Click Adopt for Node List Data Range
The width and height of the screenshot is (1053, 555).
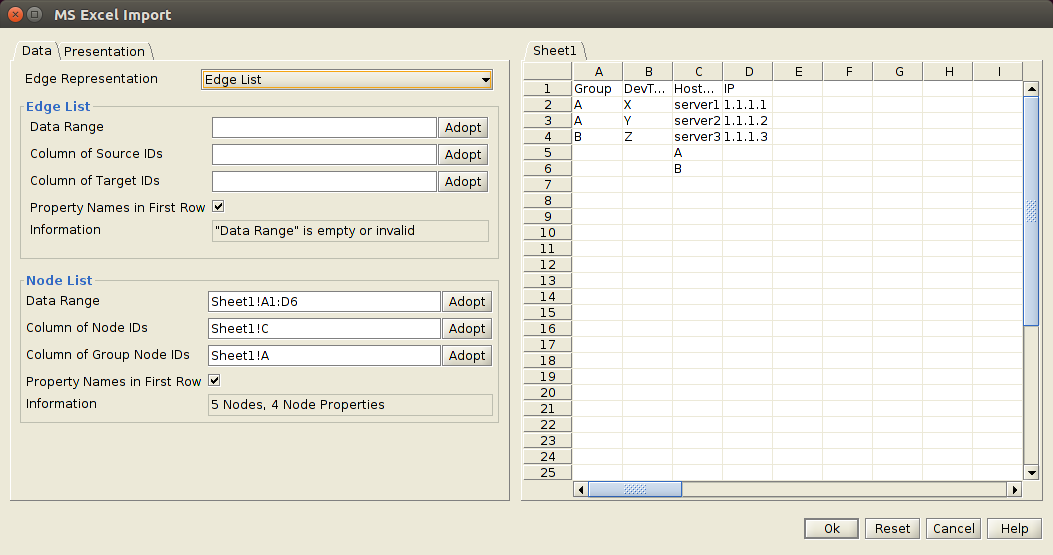click(x=467, y=302)
